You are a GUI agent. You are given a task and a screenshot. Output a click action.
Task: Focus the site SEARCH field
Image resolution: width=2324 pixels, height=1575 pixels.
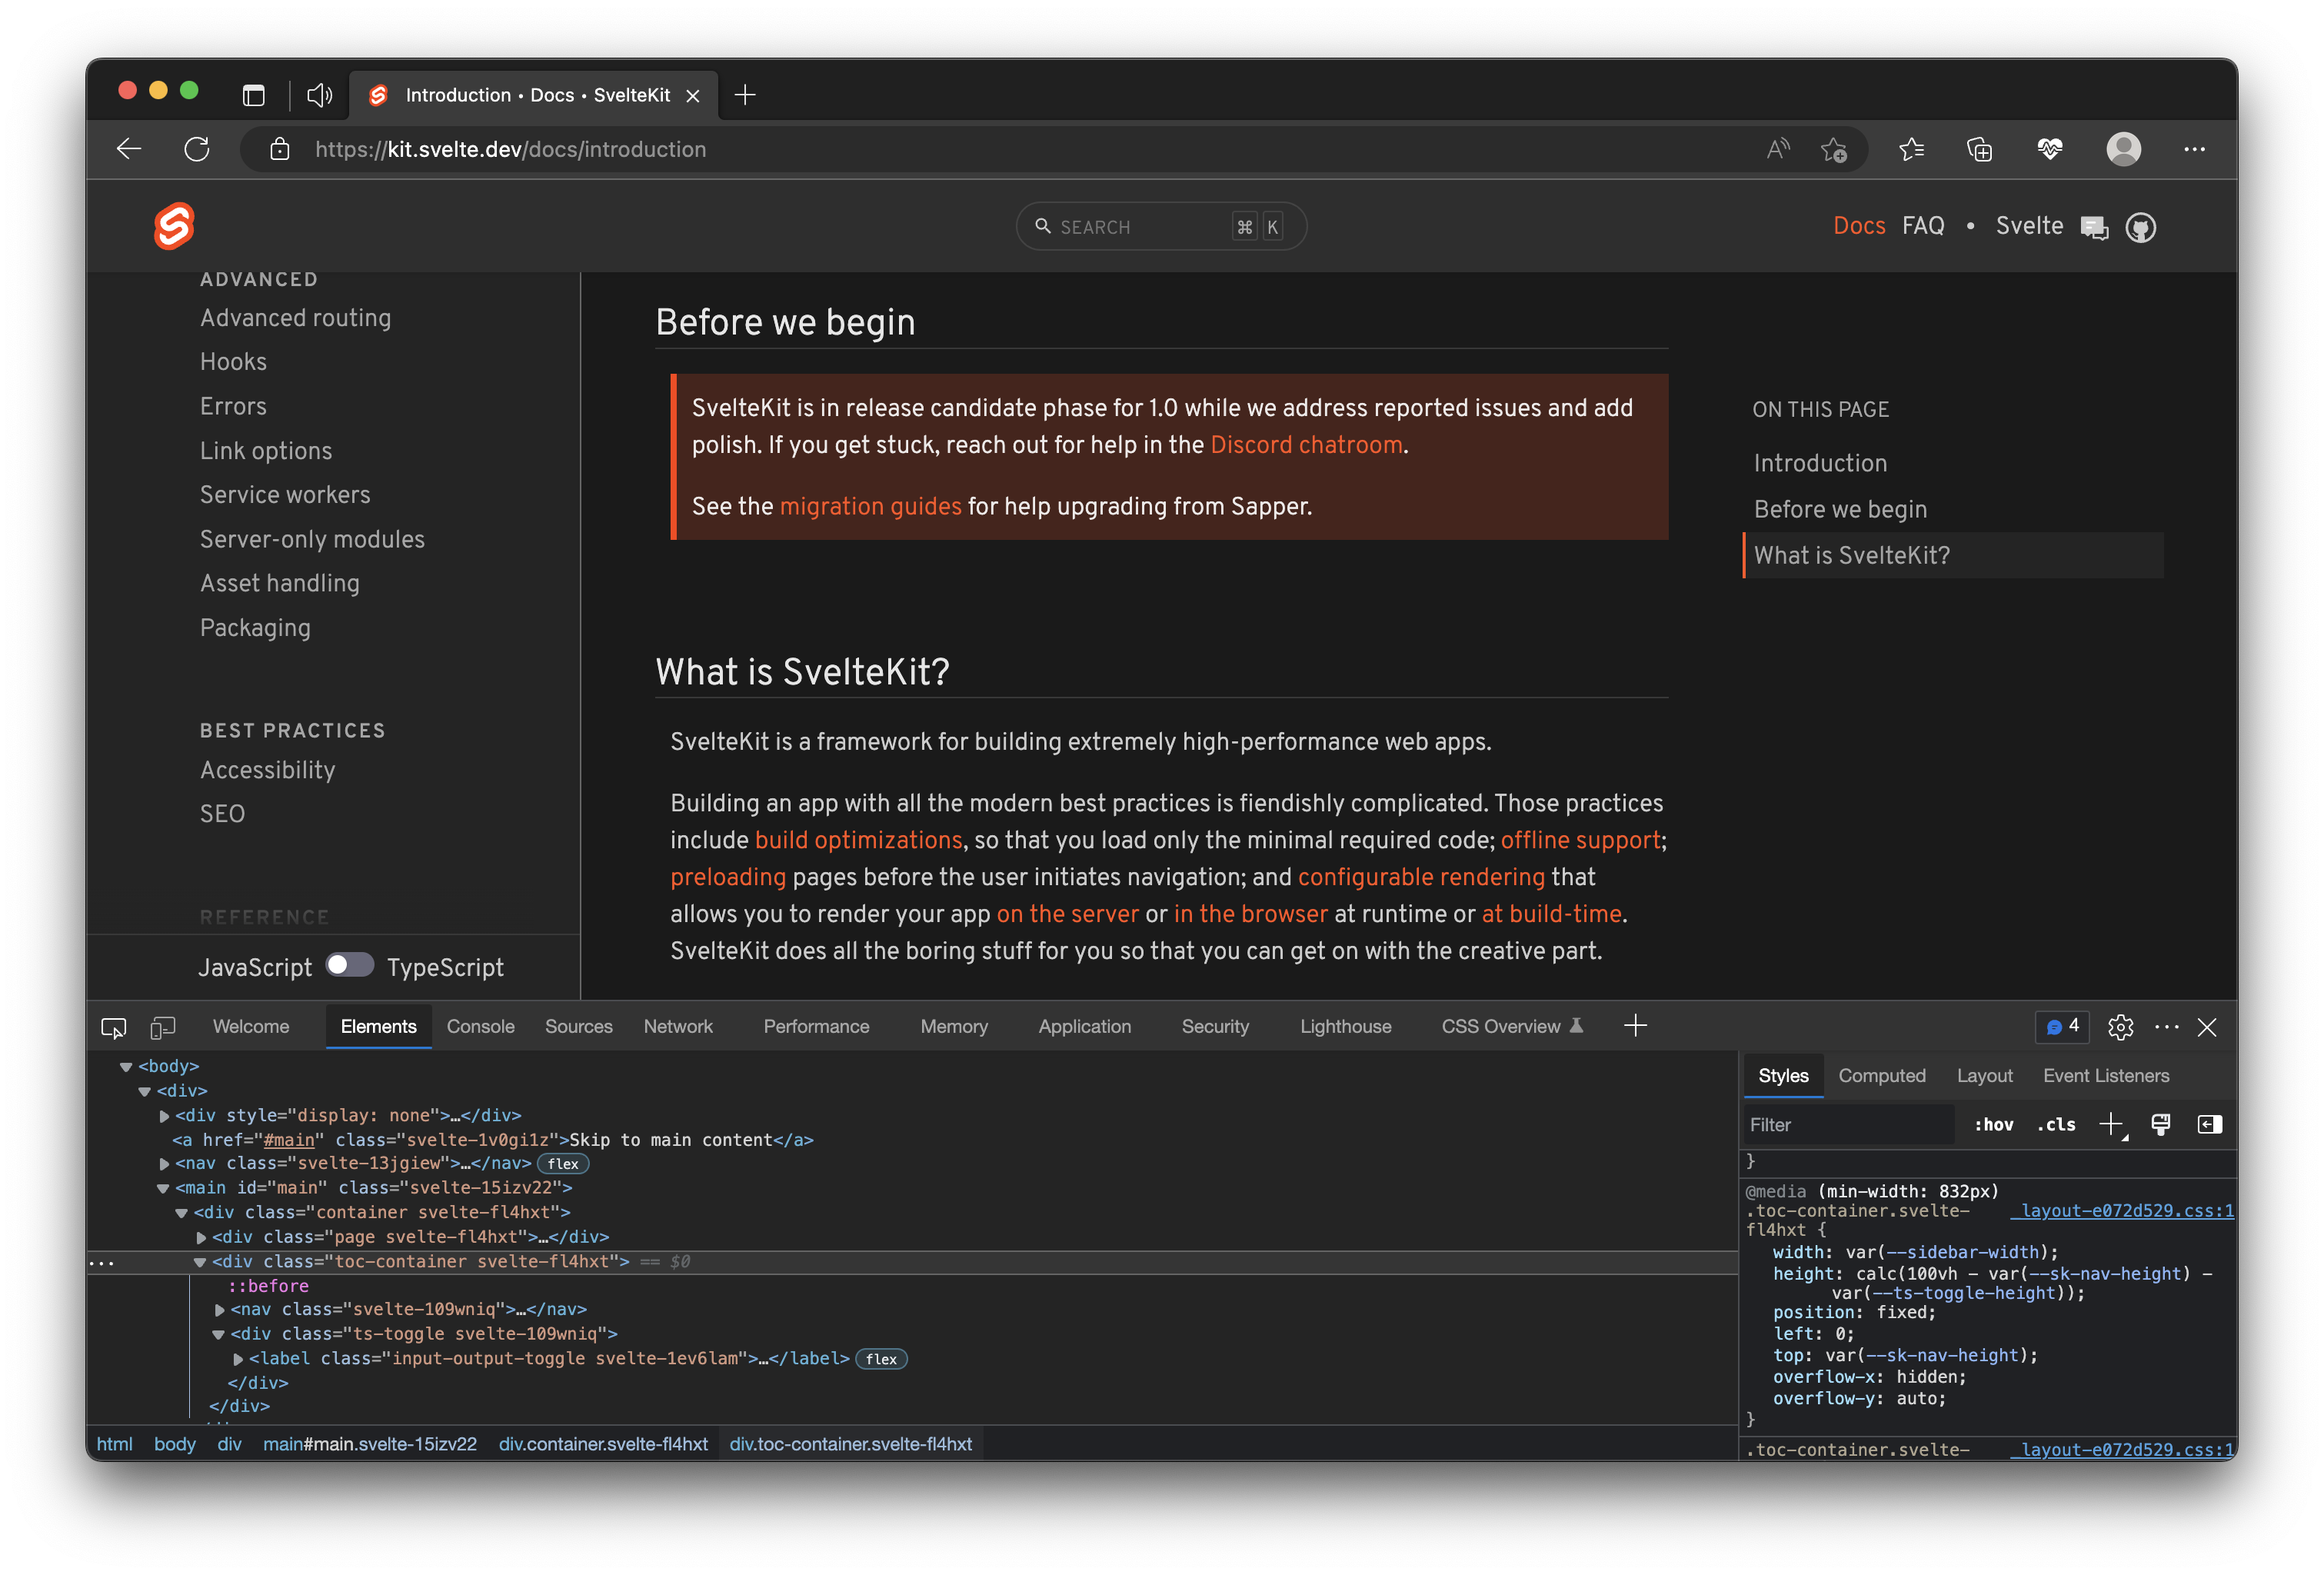[1161, 227]
